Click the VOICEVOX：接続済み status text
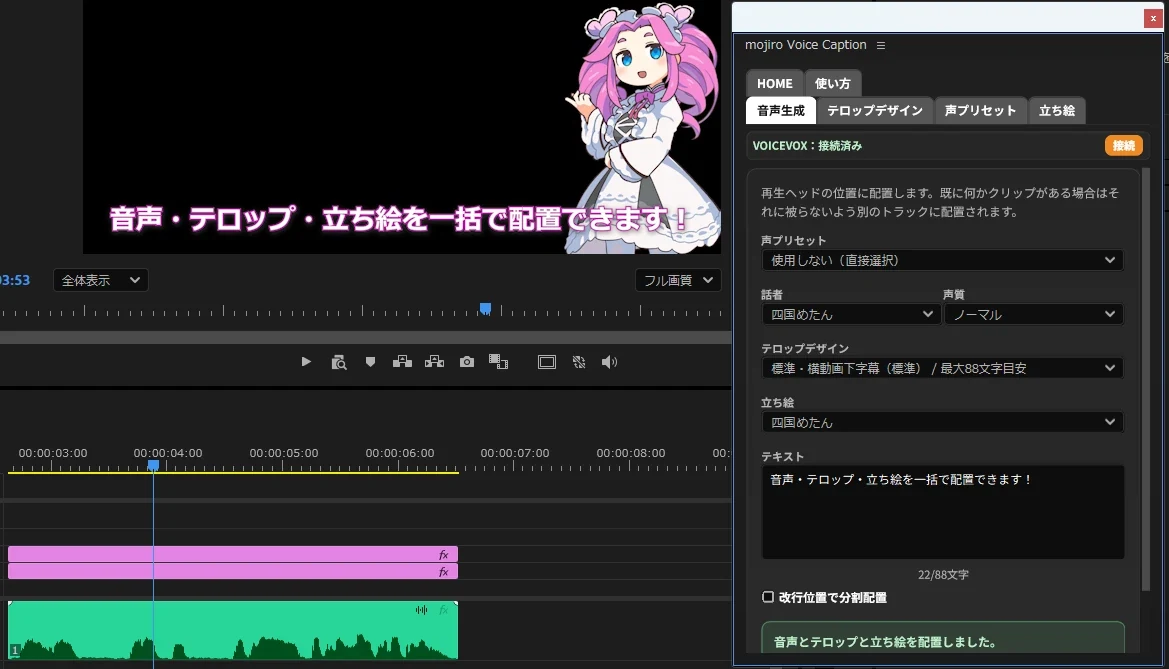The image size is (1169, 669). coord(807,145)
